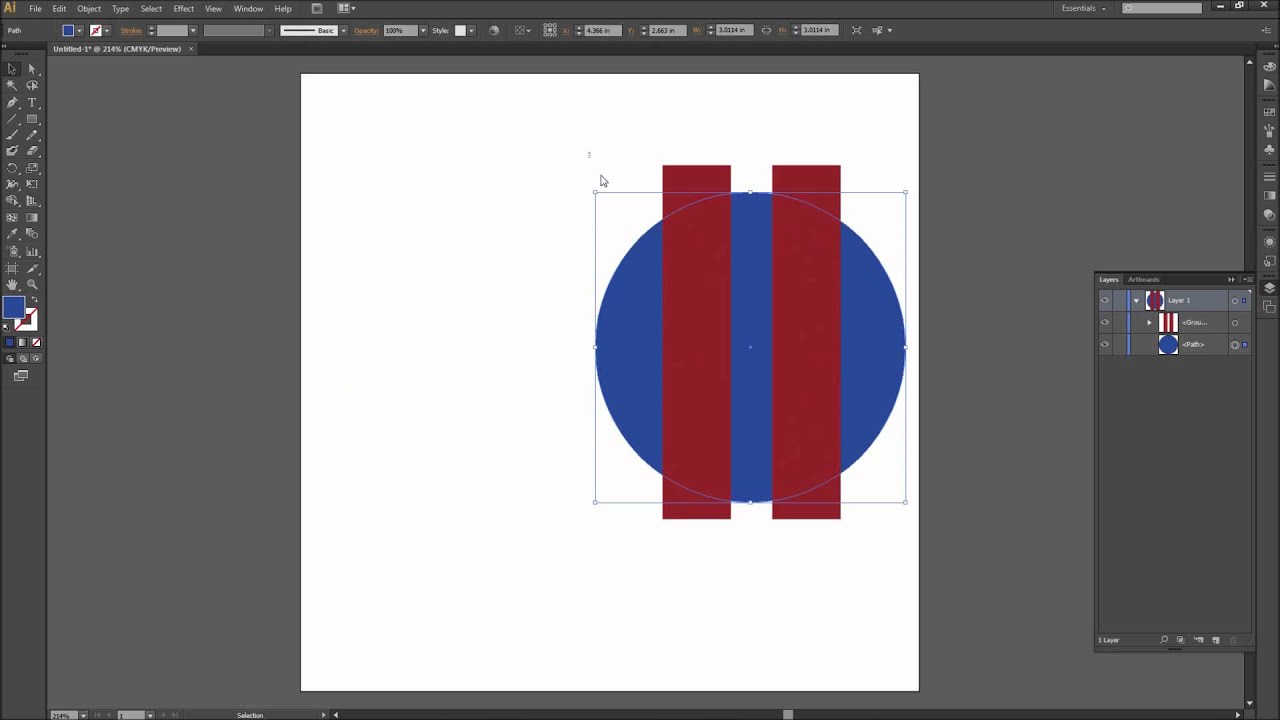Select the Pen tool

[12, 102]
